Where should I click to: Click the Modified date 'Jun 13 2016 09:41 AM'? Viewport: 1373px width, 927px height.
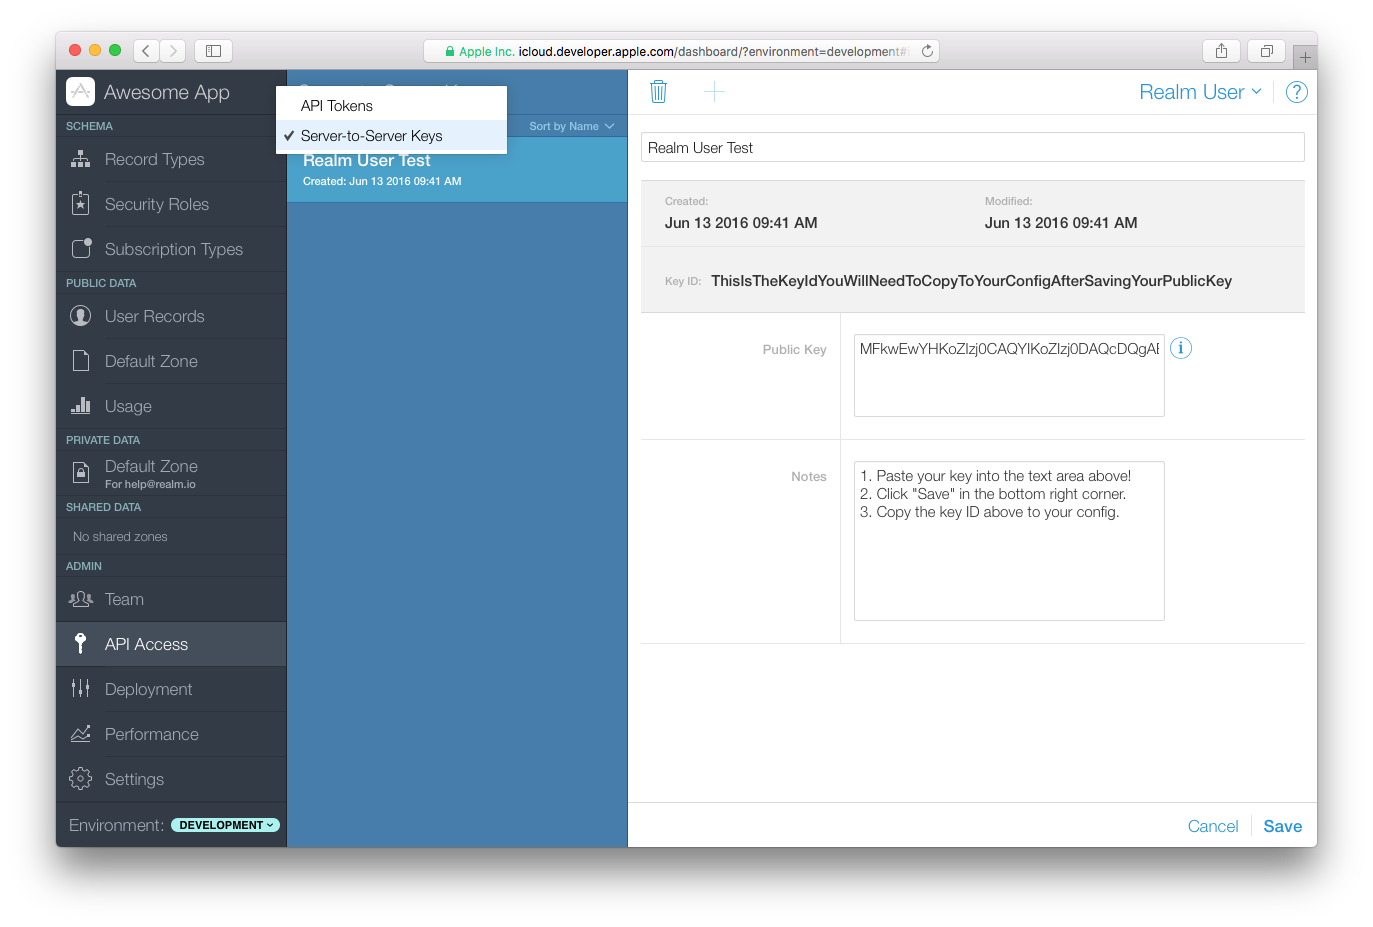click(x=1061, y=223)
